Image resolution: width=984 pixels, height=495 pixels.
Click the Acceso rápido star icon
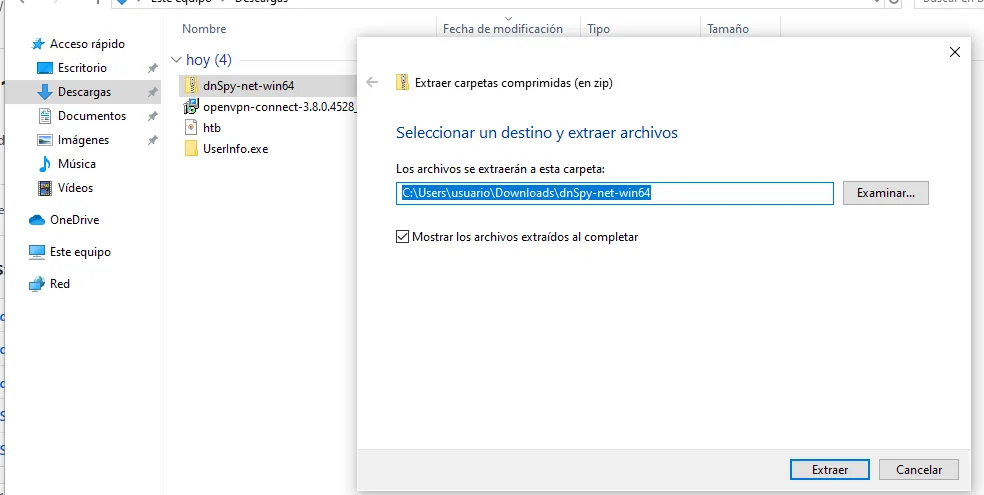(39, 44)
